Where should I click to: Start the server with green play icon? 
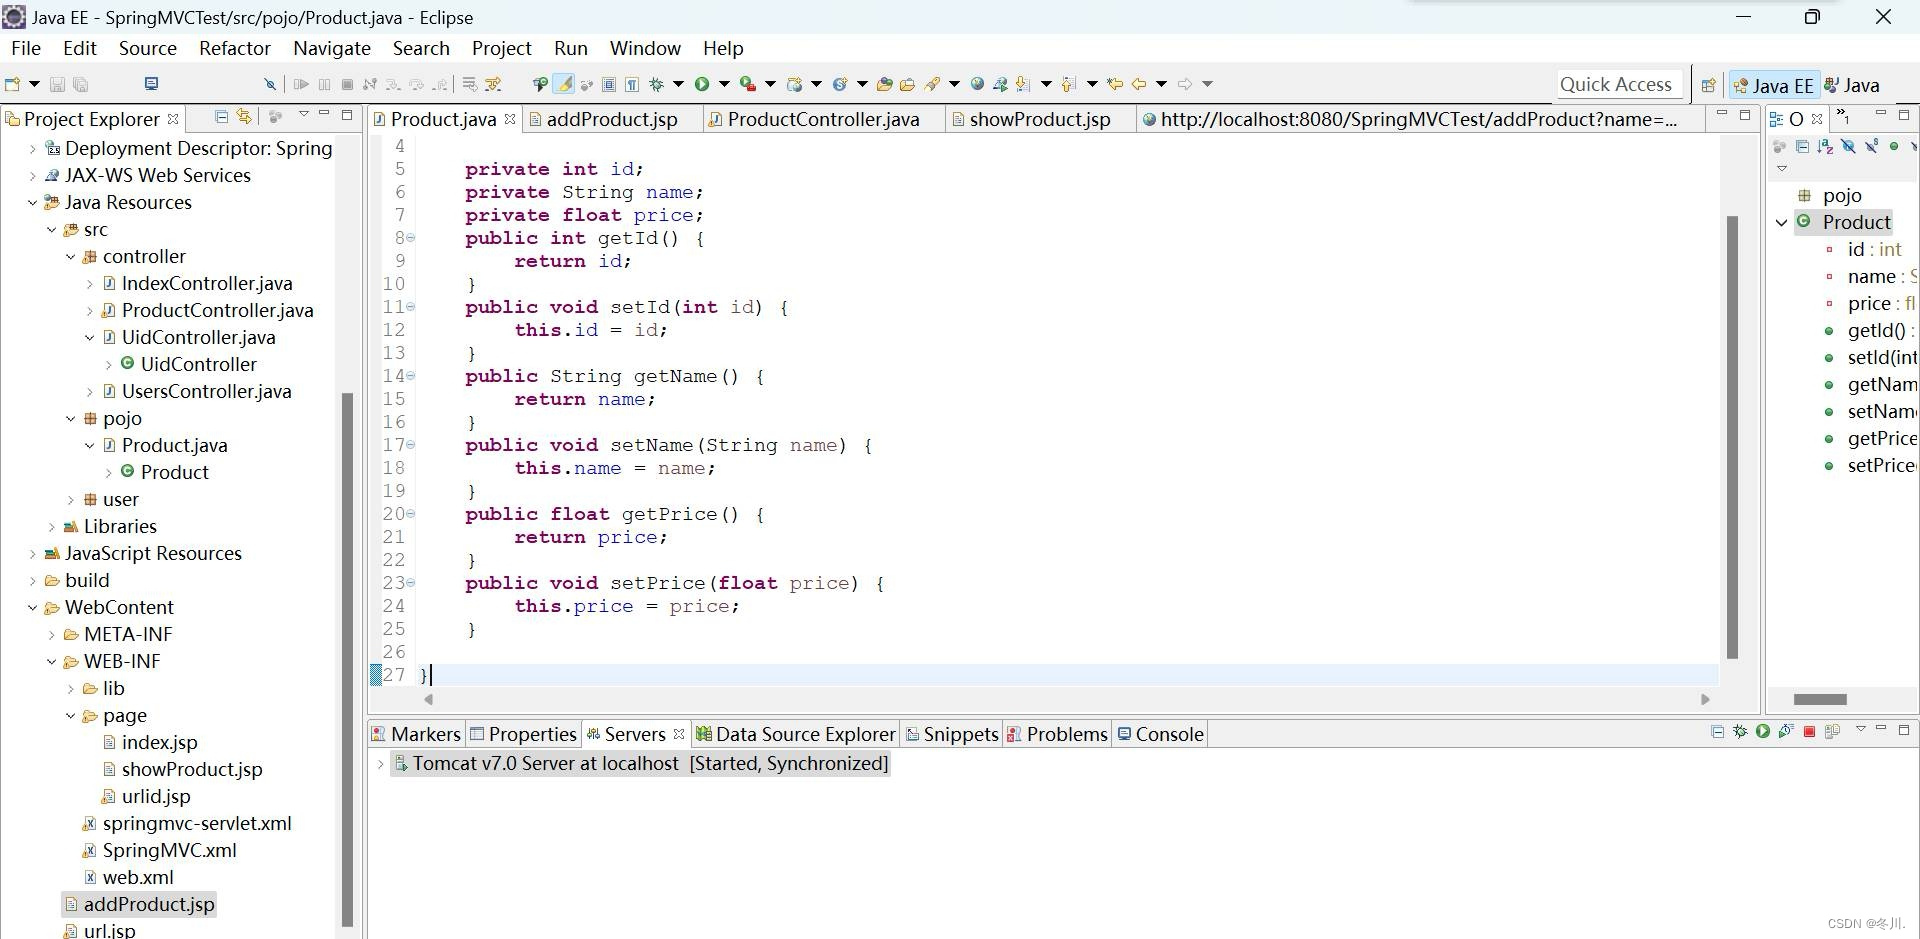click(x=1763, y=731)
